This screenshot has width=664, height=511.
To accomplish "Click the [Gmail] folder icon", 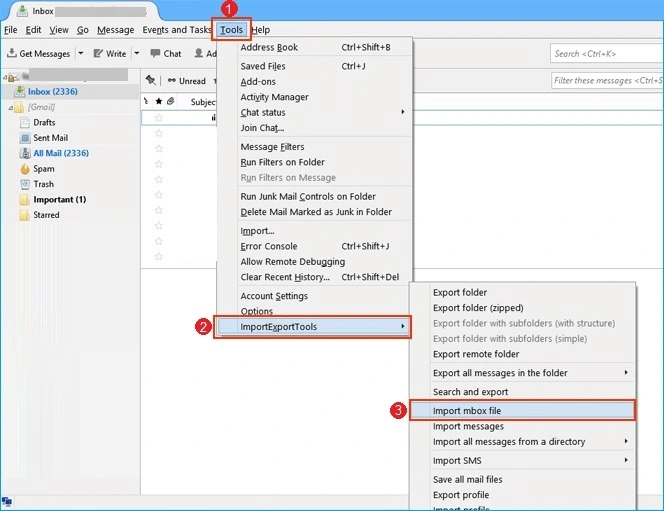I will [19, 108].
